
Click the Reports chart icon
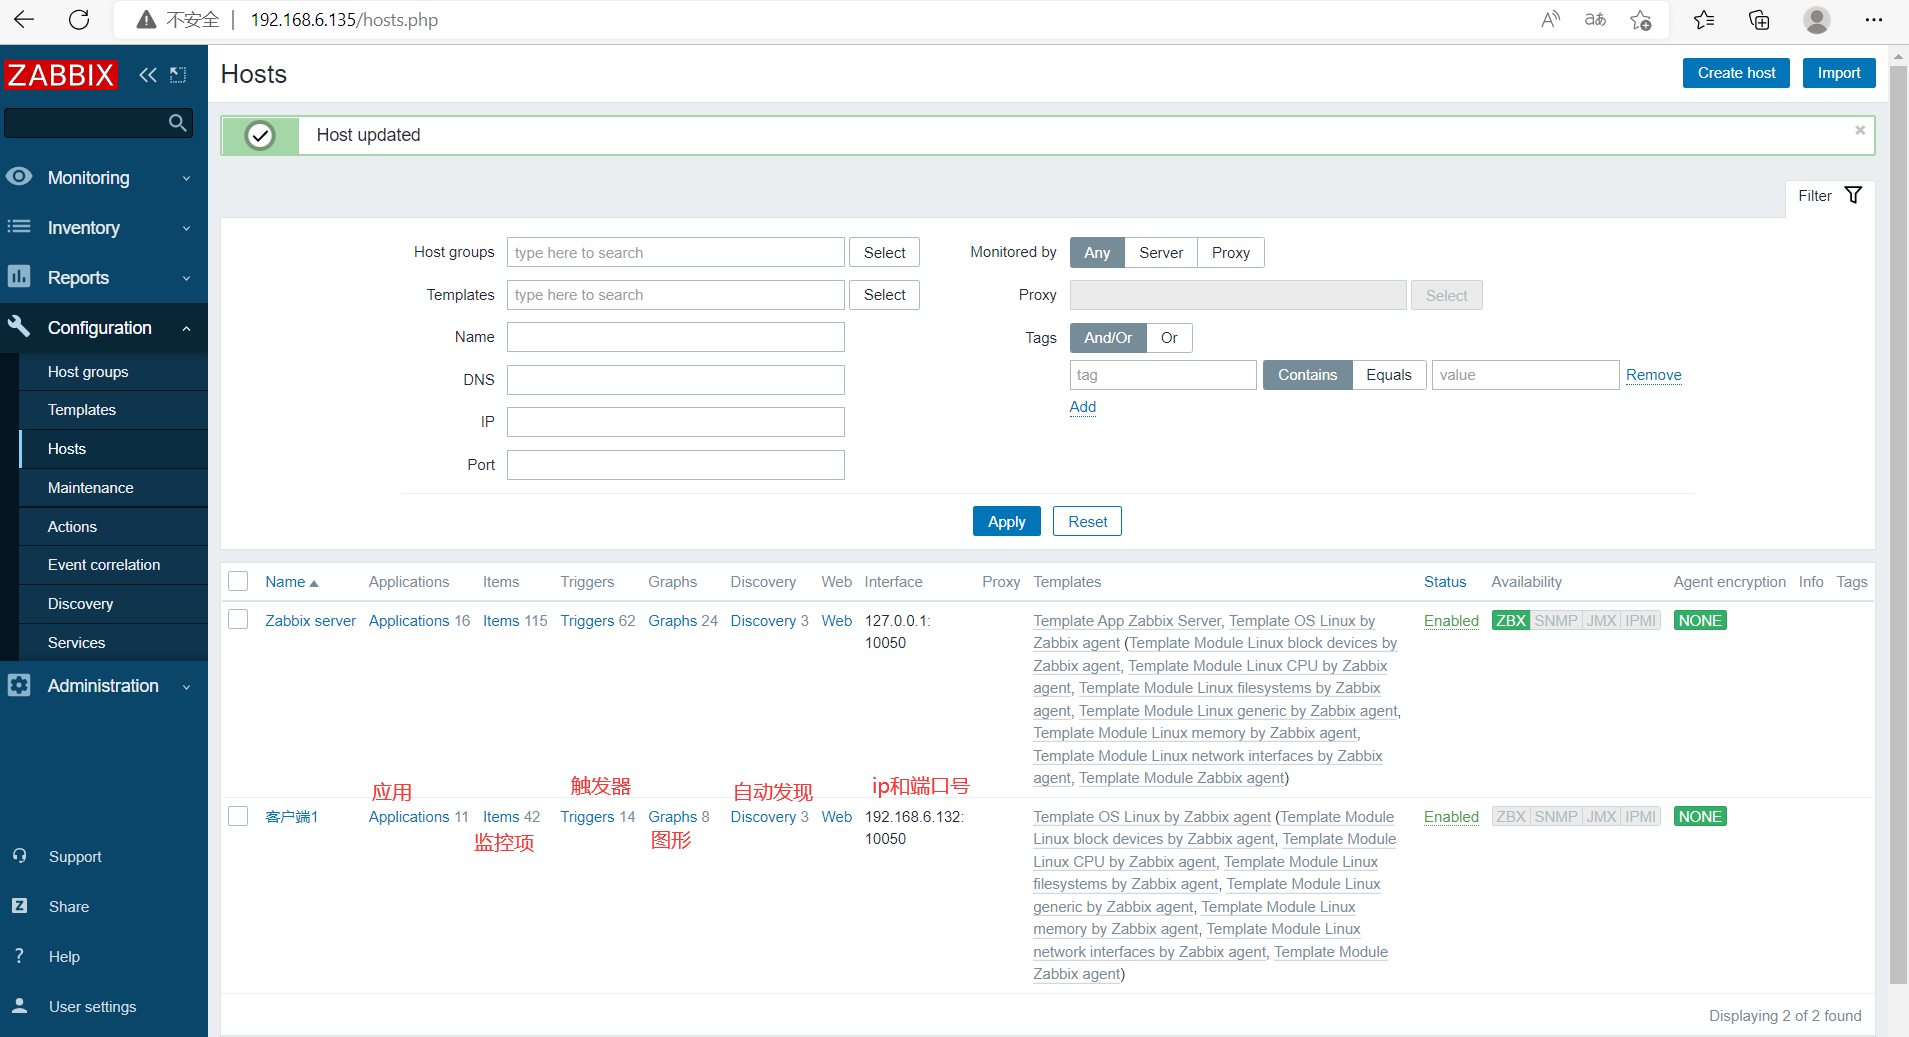coord(19,277)
